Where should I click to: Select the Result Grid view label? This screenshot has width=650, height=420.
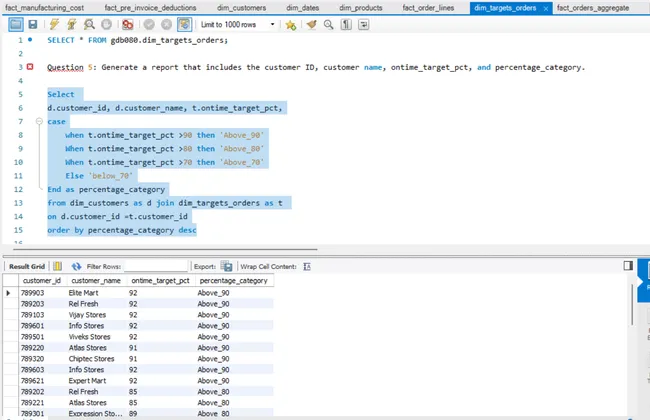[27, 266]
